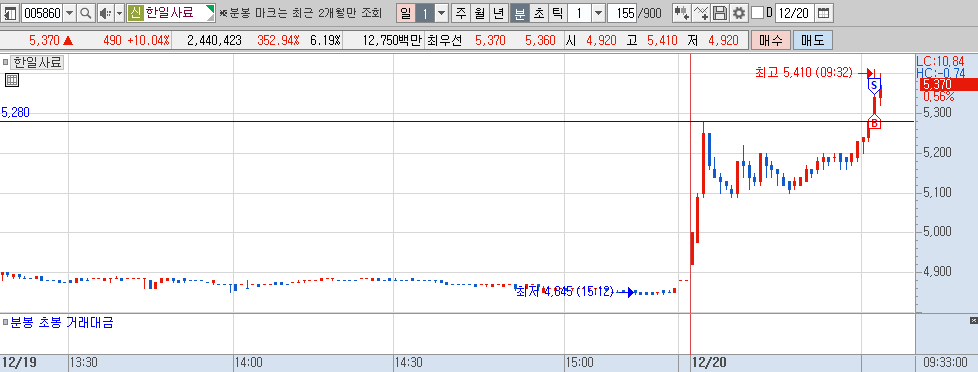Click the period value 1 beside 일

pos(424,12)
